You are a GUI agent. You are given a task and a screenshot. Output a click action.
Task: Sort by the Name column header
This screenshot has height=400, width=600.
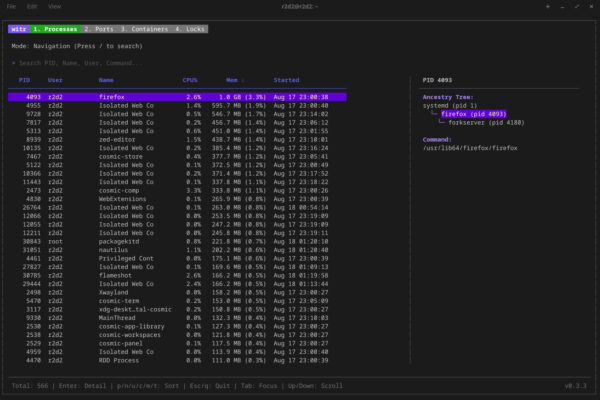pos(106,80)
